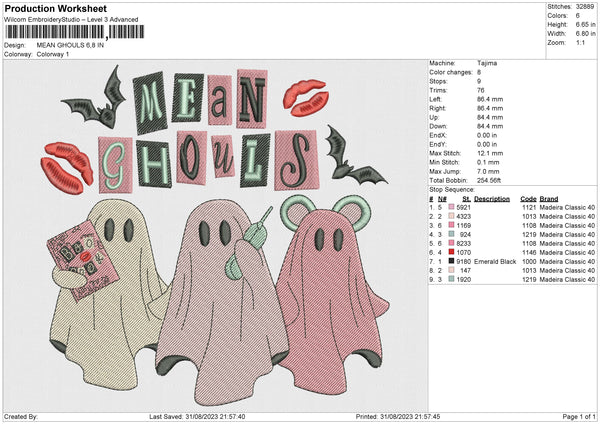Click stitch count 5921 in the stop sequence
The width and height of the screenshot is (600, 424).
coord(464,207)
